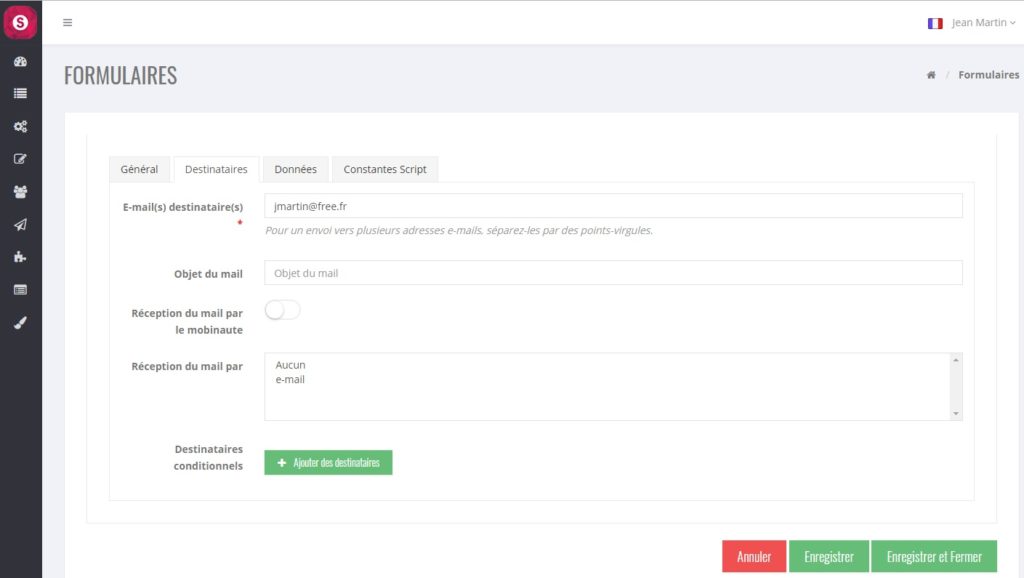1024x578 pixels.
Task: Open the Données tab
Action: 295,169
